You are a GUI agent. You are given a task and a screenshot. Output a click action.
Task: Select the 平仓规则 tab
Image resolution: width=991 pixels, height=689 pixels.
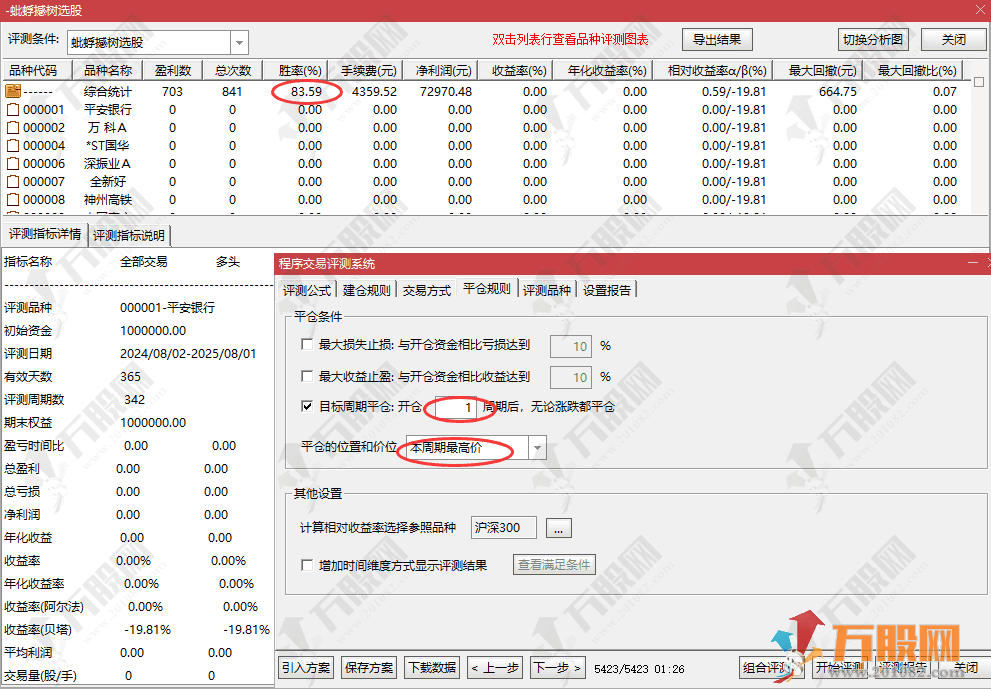click(x=487, y=288)
